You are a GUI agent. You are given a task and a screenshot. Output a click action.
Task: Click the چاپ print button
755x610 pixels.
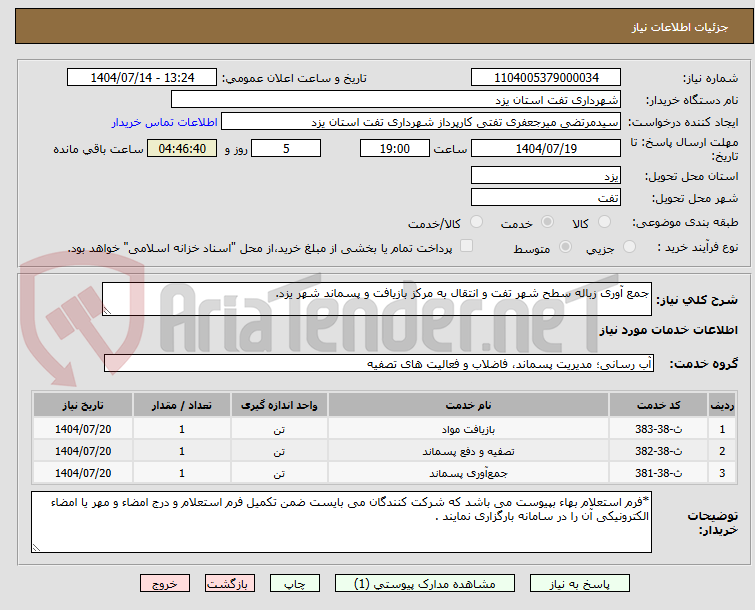[x=295, y=584]
